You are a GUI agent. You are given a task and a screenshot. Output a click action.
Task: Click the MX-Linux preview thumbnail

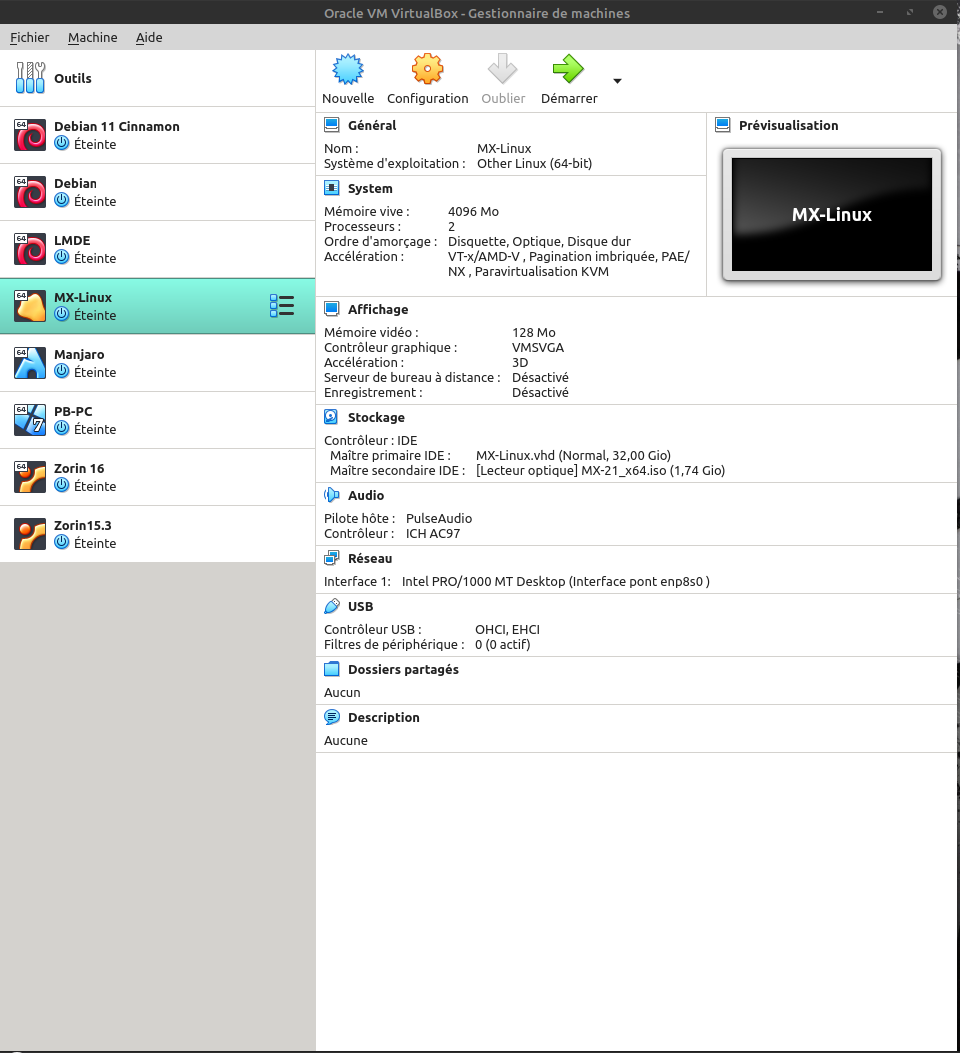coord(831,215)
